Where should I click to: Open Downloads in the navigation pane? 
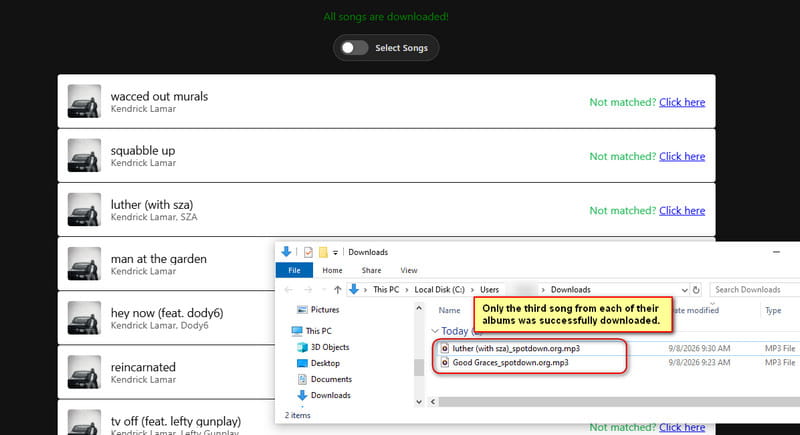331,395
